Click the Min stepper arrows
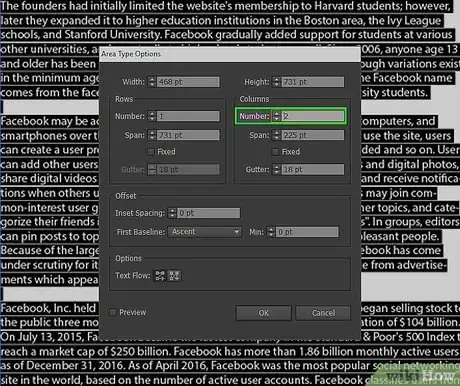The image size is (460, 386). pos(271,232)
